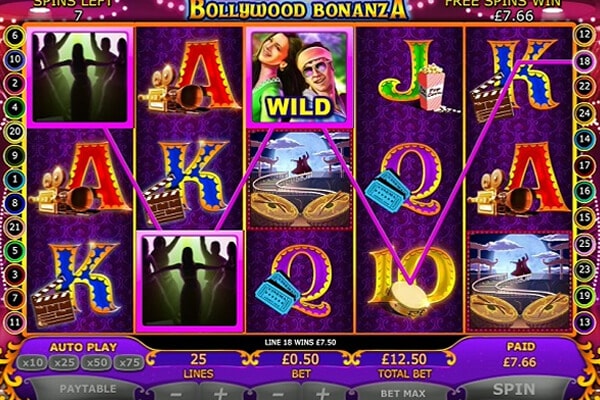The width and height of the screenshot is (600, 400).
Task: Open the PAYTABLE
Action: [88, 389]
